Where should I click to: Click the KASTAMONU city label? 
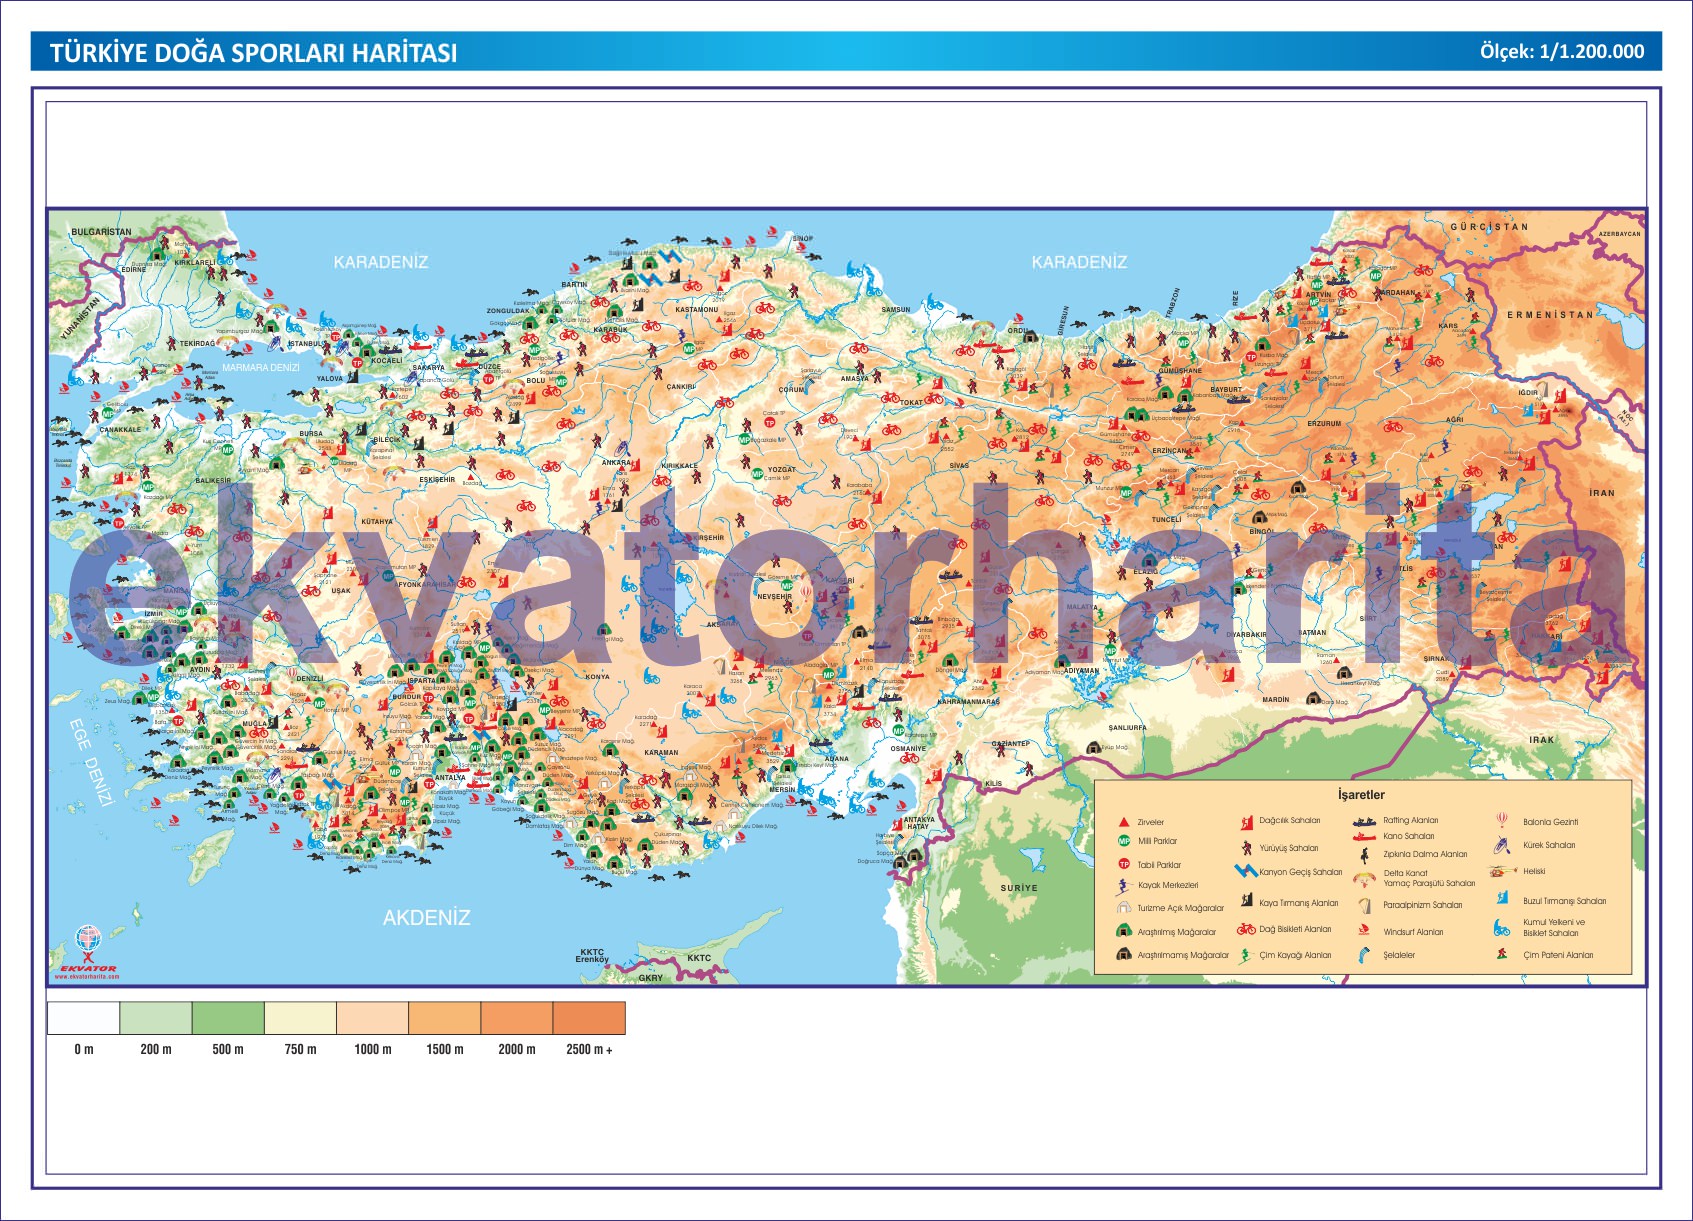(697, 310)
